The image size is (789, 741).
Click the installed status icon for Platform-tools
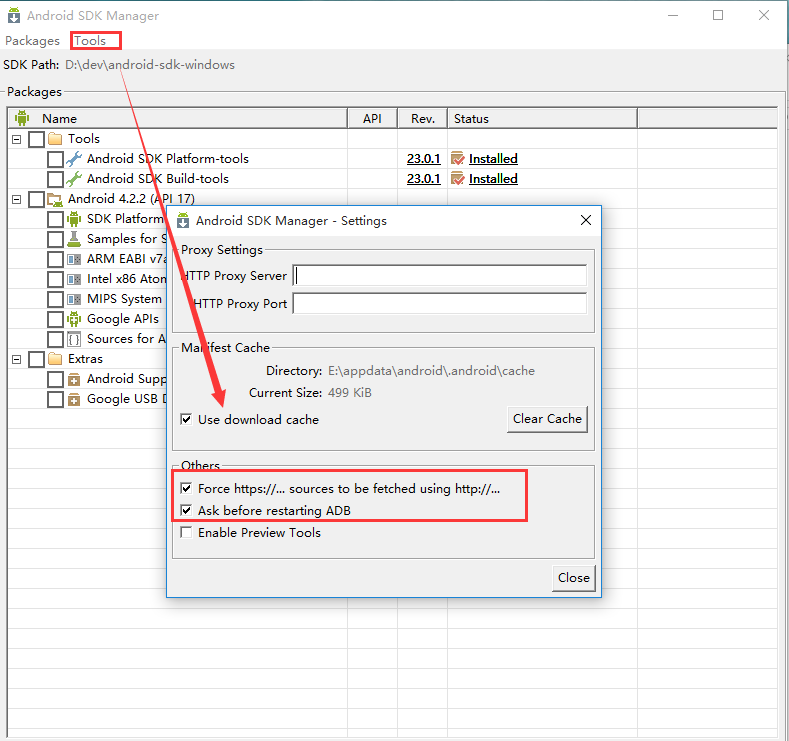tap(457, 158)
